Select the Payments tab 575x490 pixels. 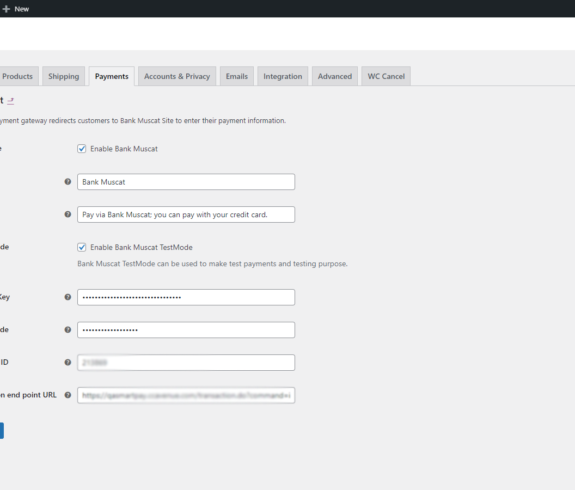pyautogui.click(x=111, y=76)
